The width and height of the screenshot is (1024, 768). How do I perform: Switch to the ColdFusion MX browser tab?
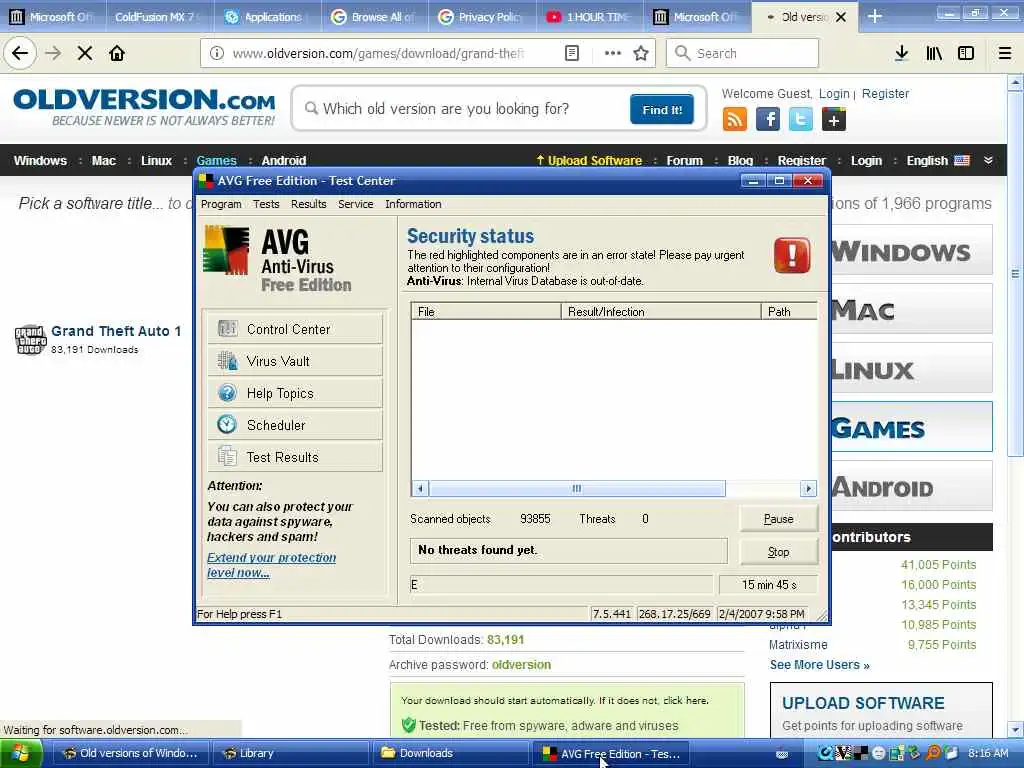point(159,16)
